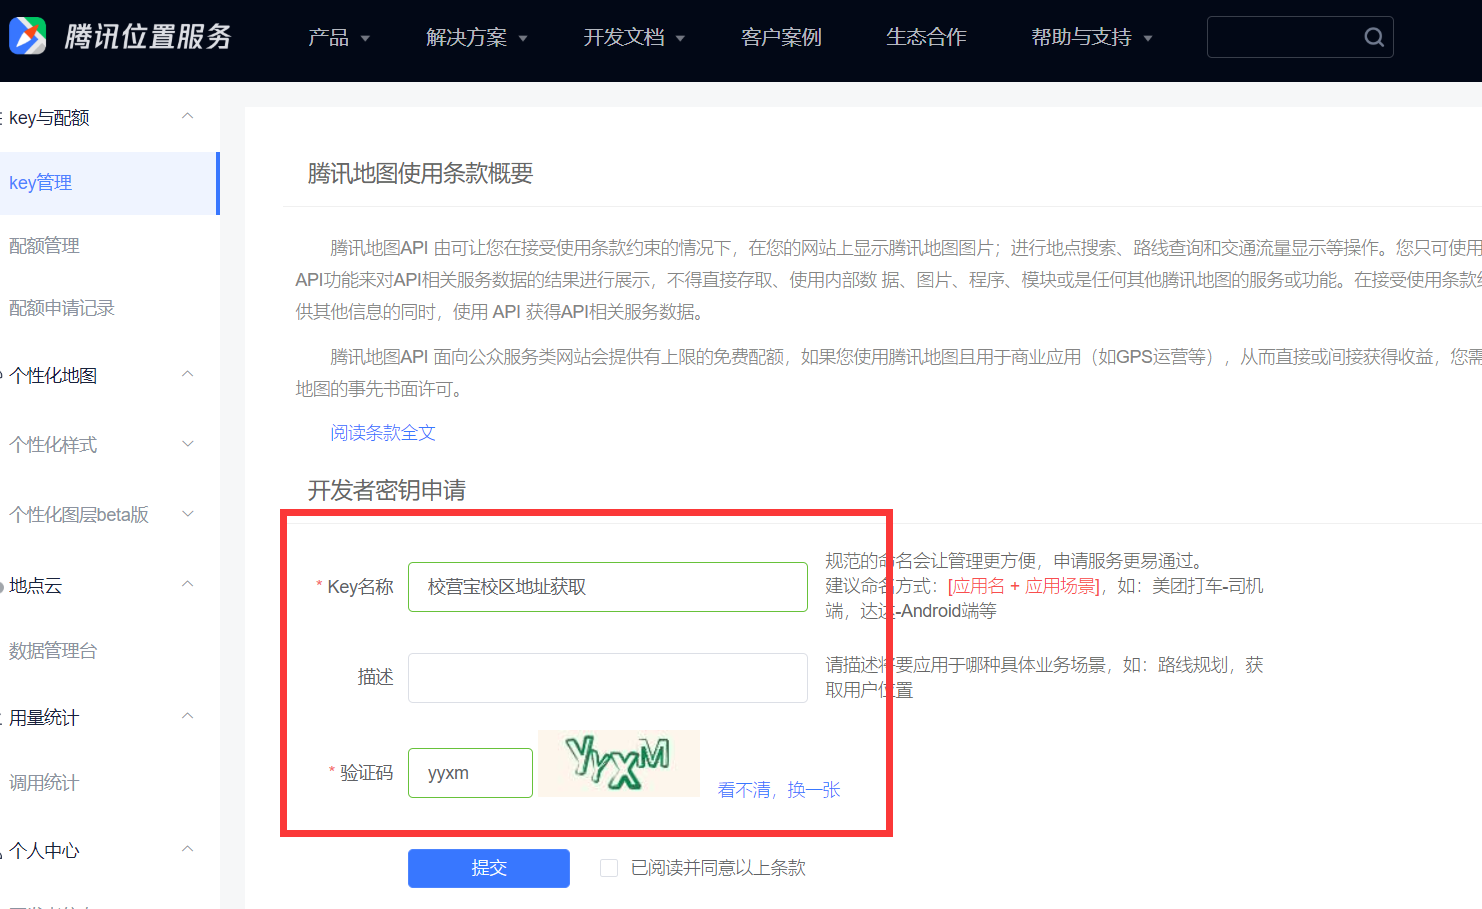This screenshot has height=909, width=1482.
Task: Click the 描述 input field
Action: click(608, 678)
